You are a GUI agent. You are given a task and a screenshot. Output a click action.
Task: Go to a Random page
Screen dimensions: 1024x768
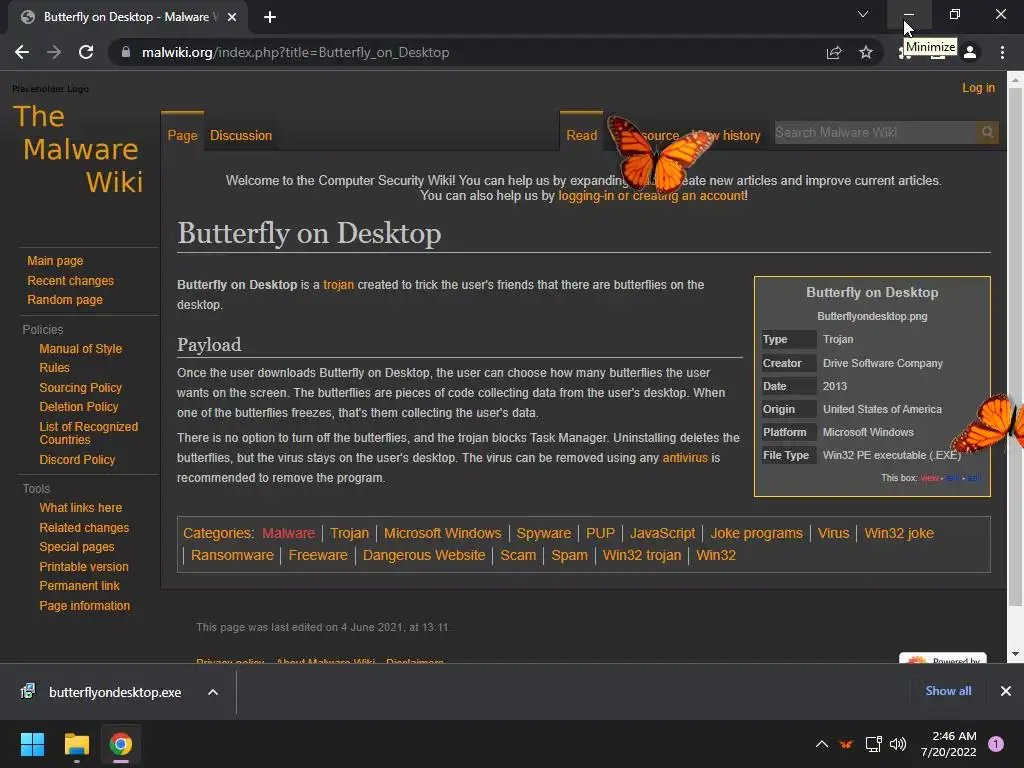[x=65, y=300]
